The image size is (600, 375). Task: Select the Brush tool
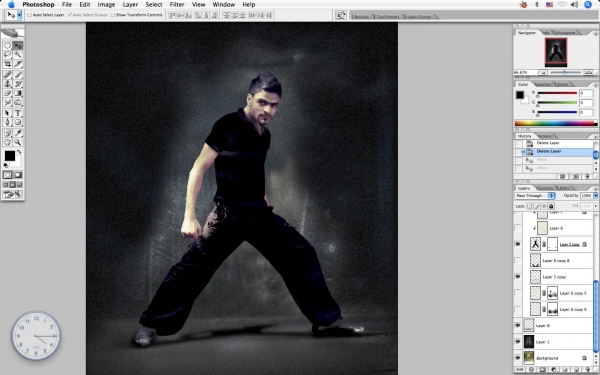(x=18, y=75)
